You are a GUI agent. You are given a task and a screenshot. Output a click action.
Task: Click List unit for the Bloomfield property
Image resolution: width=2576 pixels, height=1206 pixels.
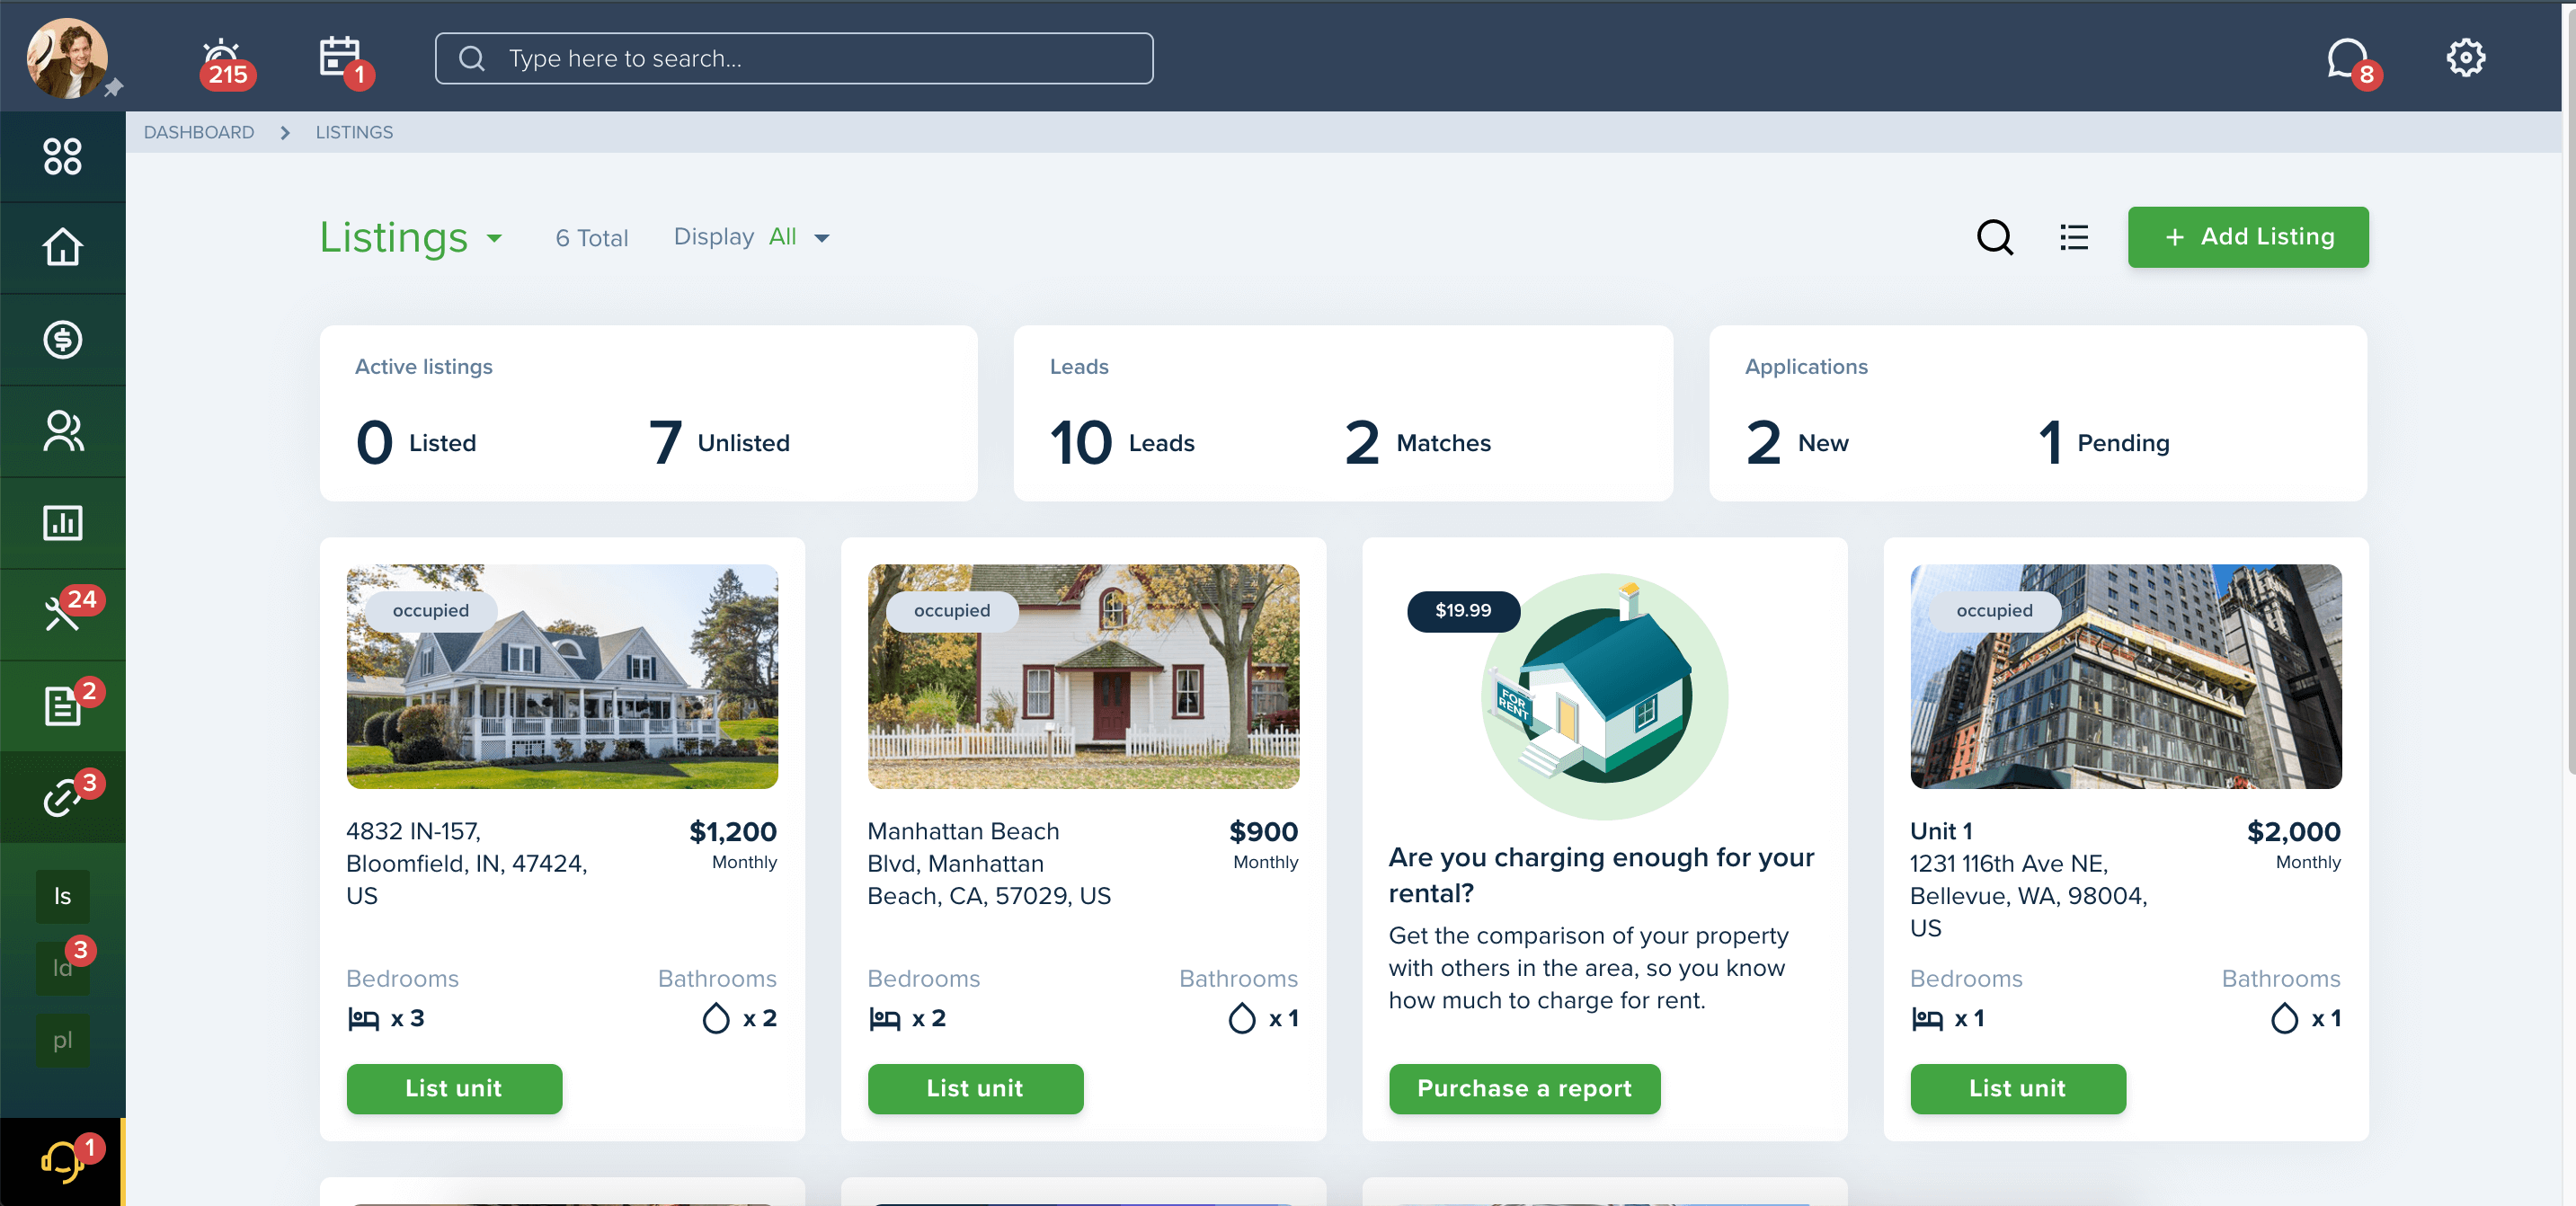(454, 1088)
